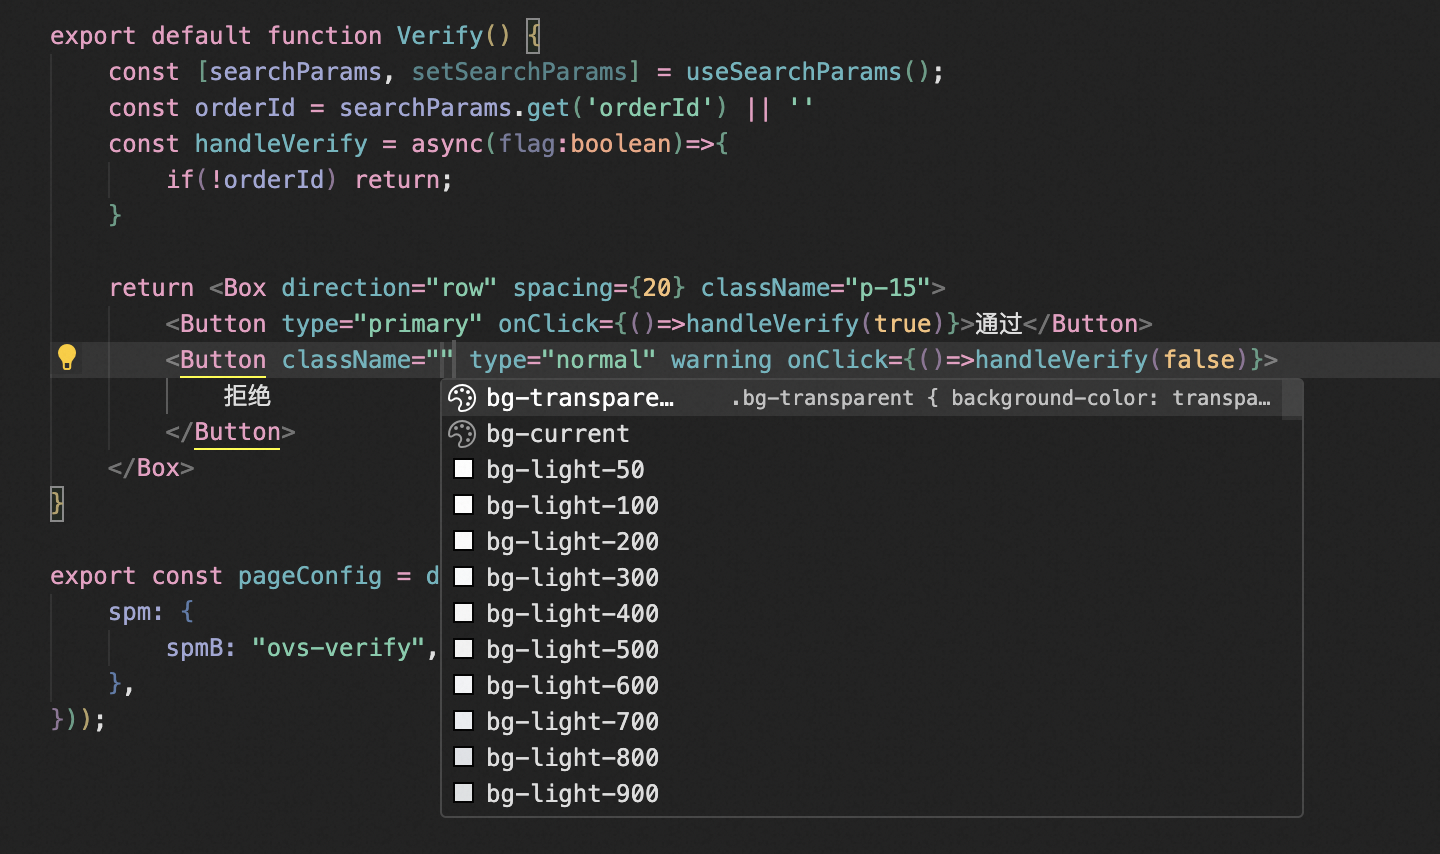Screen dimensions: 1440x854
Task: Click the suggestion list scrollbar thumb
Action: (1292, 400)
